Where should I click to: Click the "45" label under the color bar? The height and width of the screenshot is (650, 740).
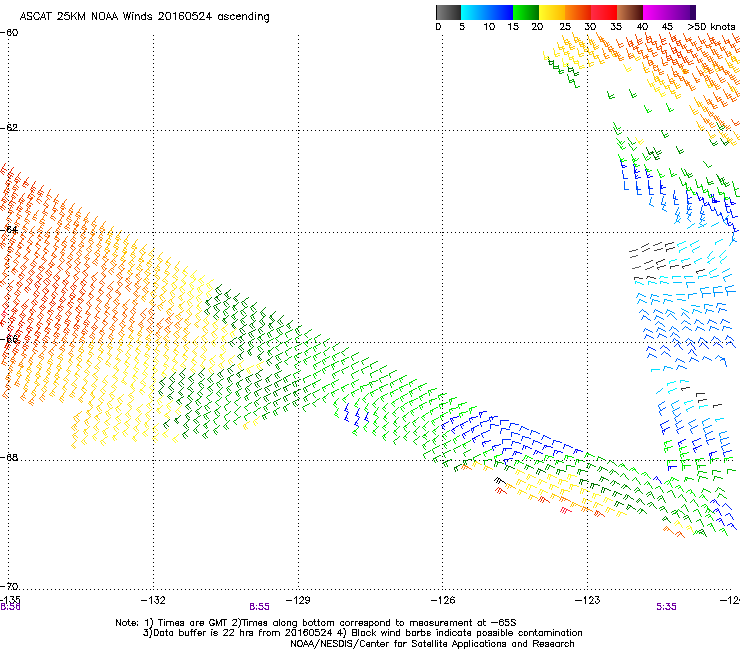(667, 27)
